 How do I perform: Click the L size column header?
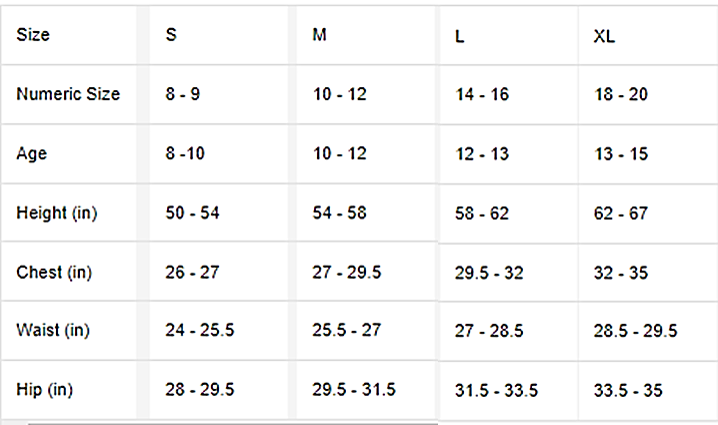tap(459, 37)
